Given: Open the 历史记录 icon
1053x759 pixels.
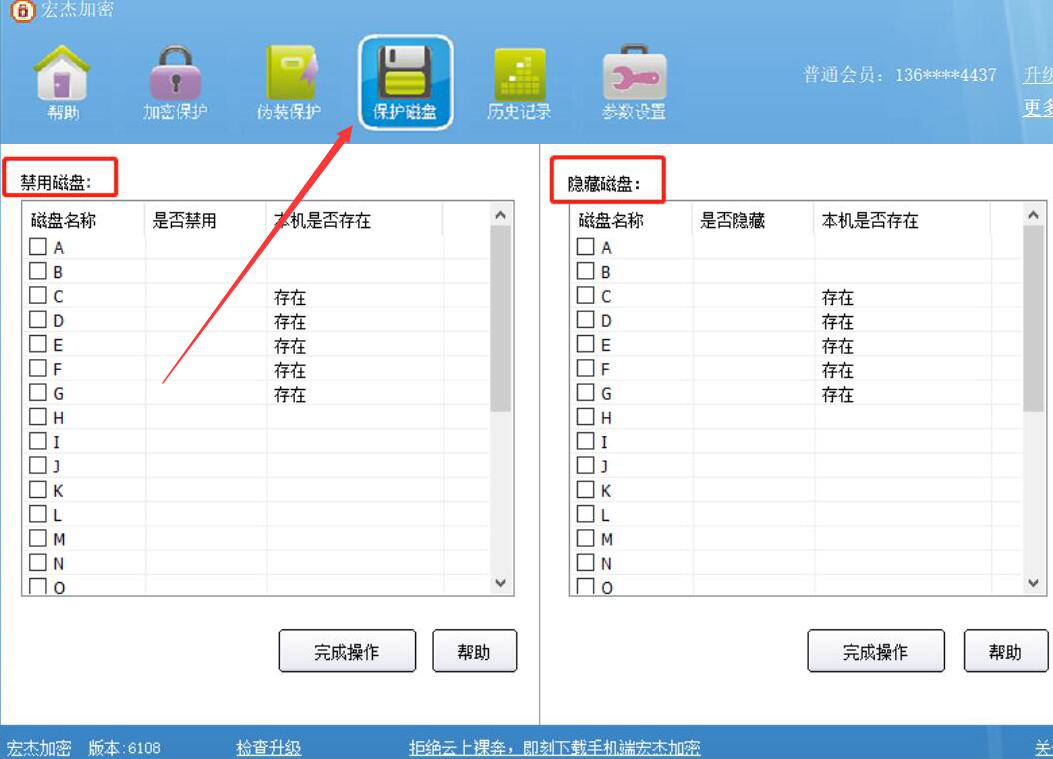Looking at the screenshot, I should [519, 83].
